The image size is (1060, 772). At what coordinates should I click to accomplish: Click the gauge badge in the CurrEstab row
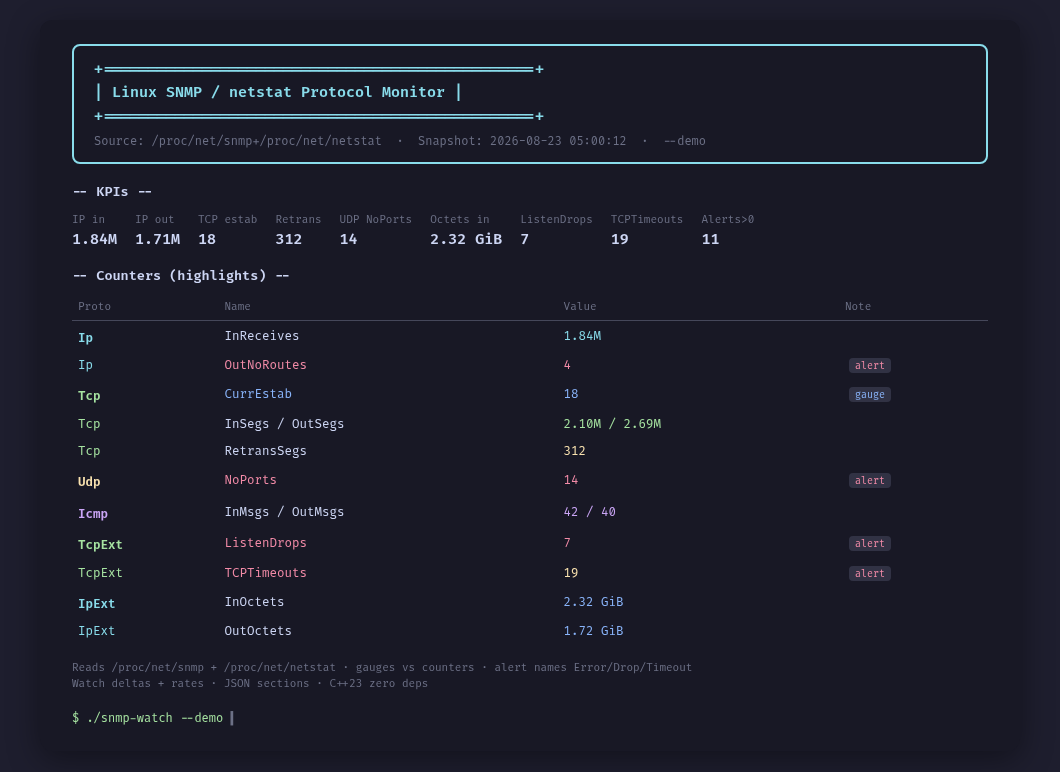pos(869,394)
